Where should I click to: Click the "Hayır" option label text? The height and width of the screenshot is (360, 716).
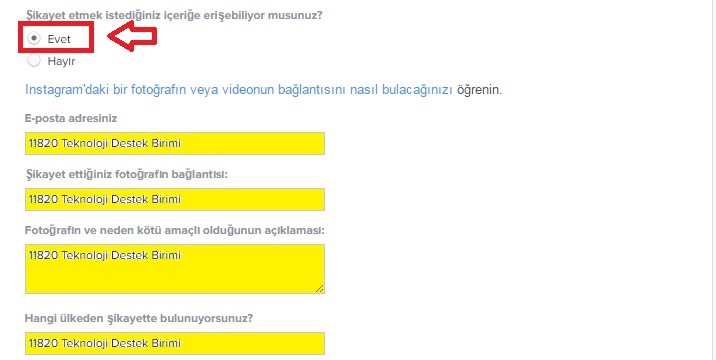(x=61, y=61)
